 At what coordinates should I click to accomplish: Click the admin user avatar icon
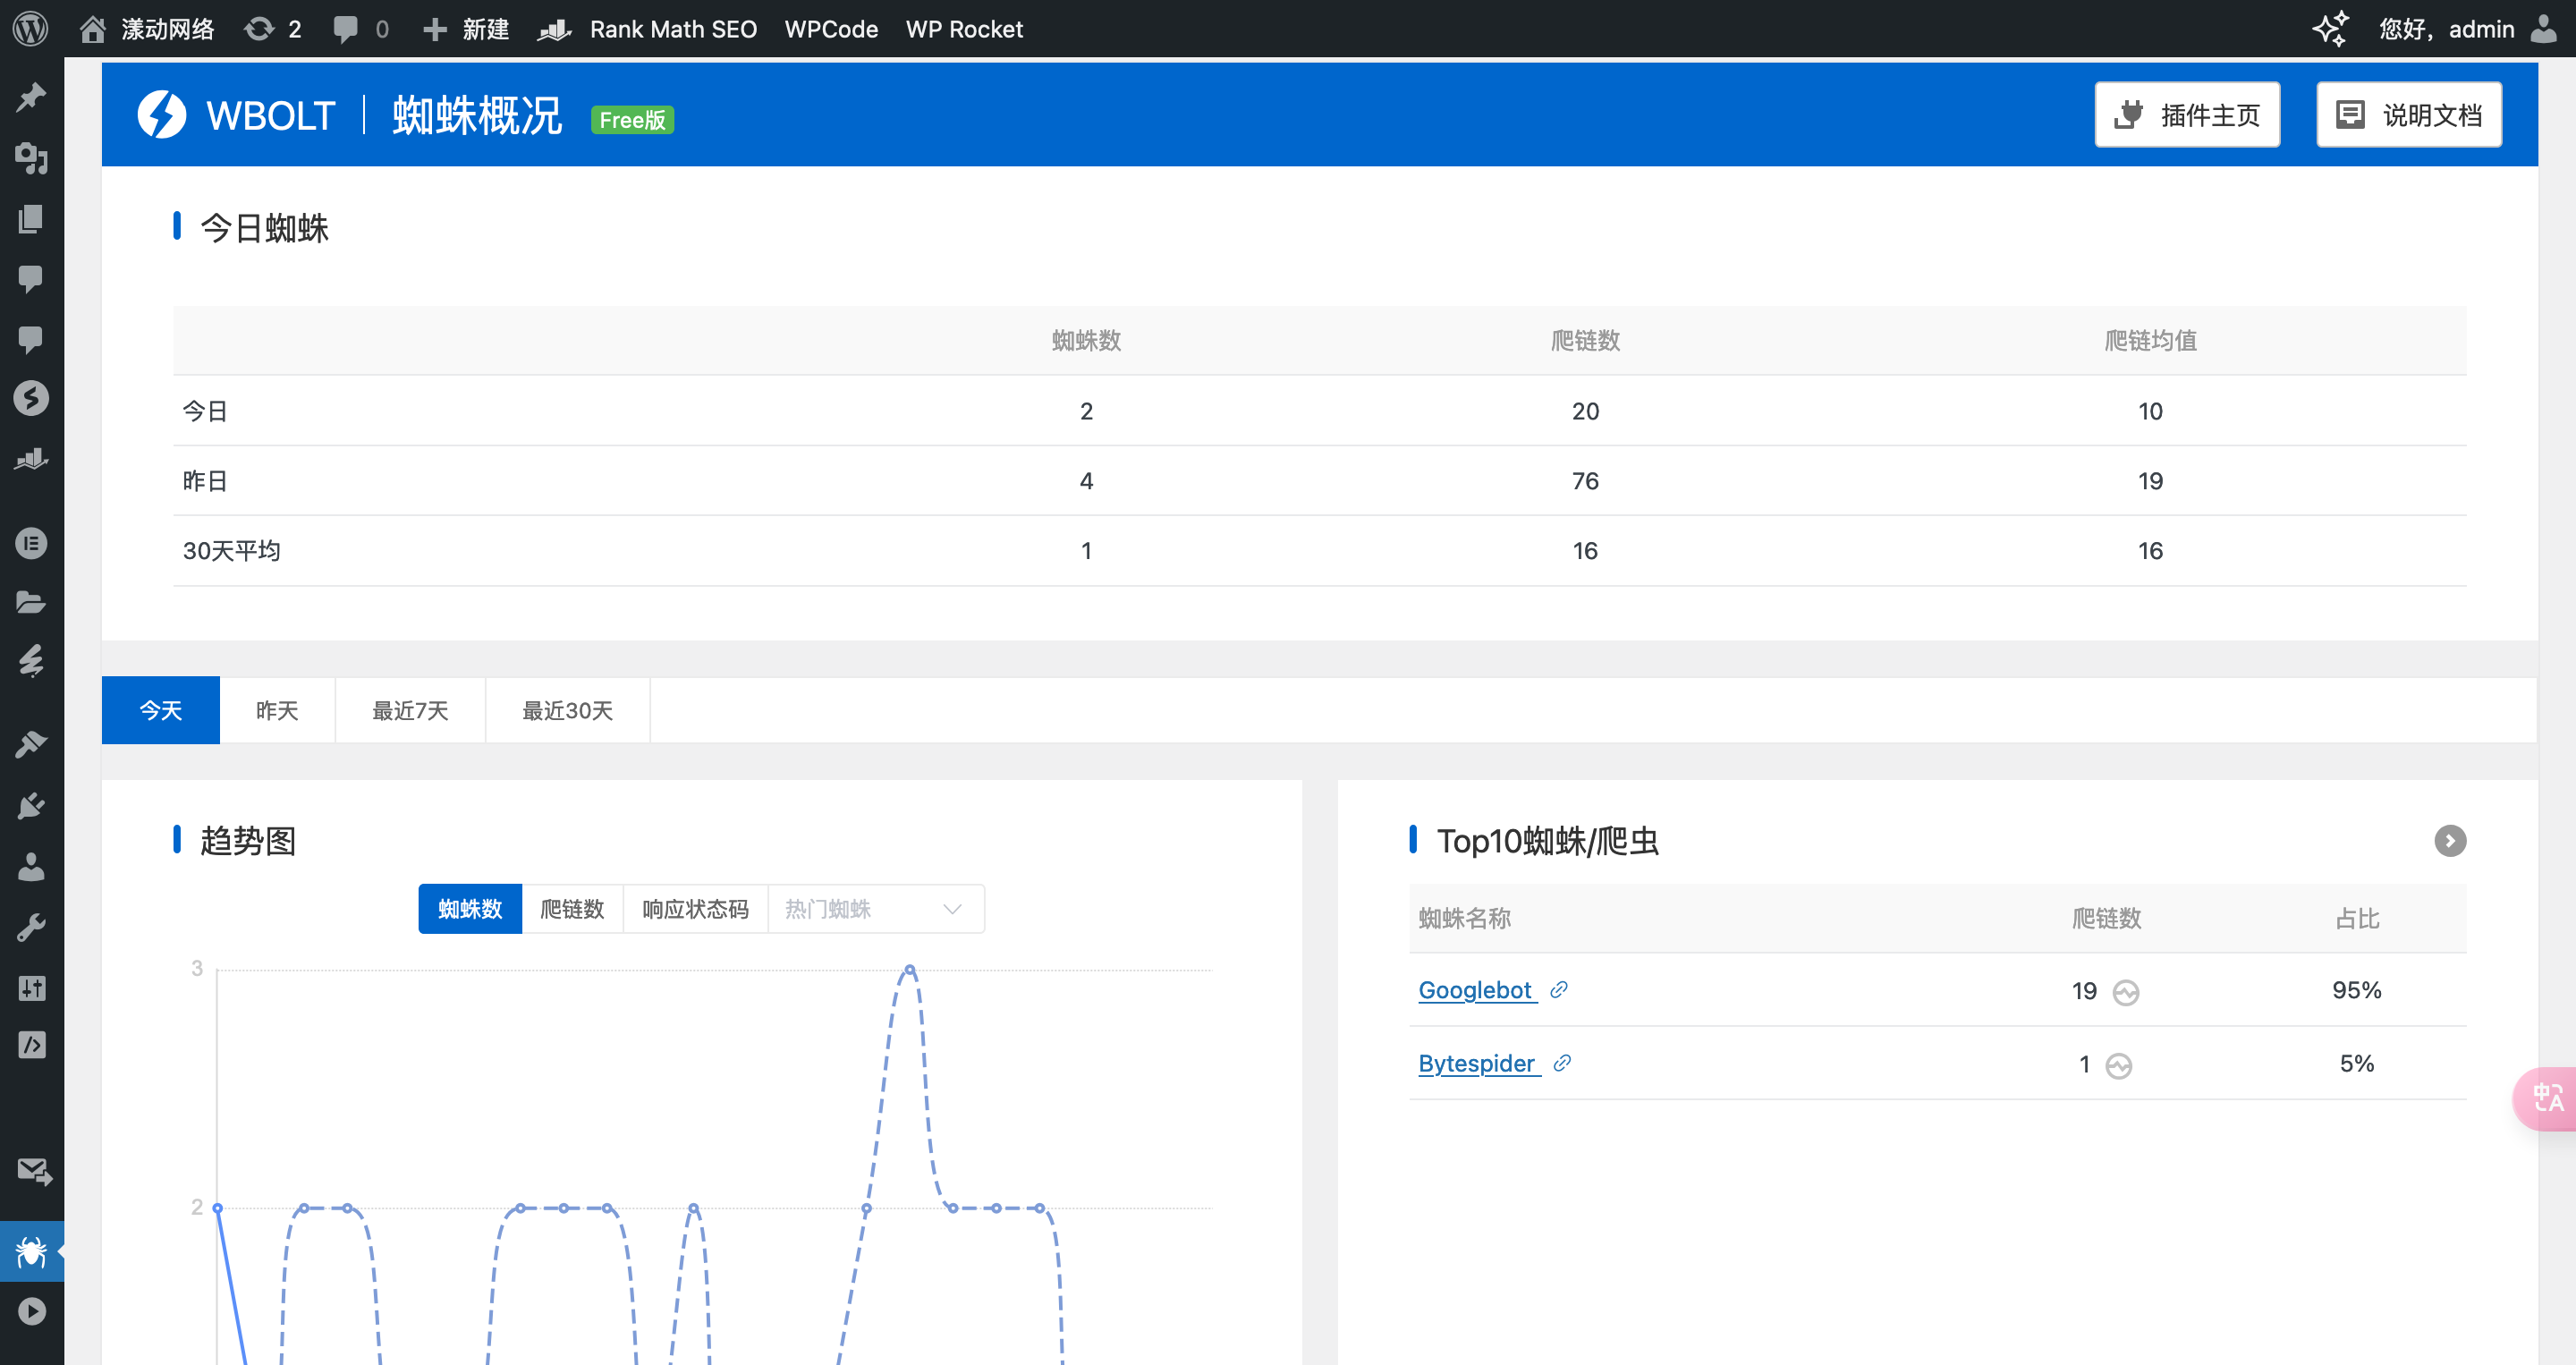click(x=2544, y=28)
